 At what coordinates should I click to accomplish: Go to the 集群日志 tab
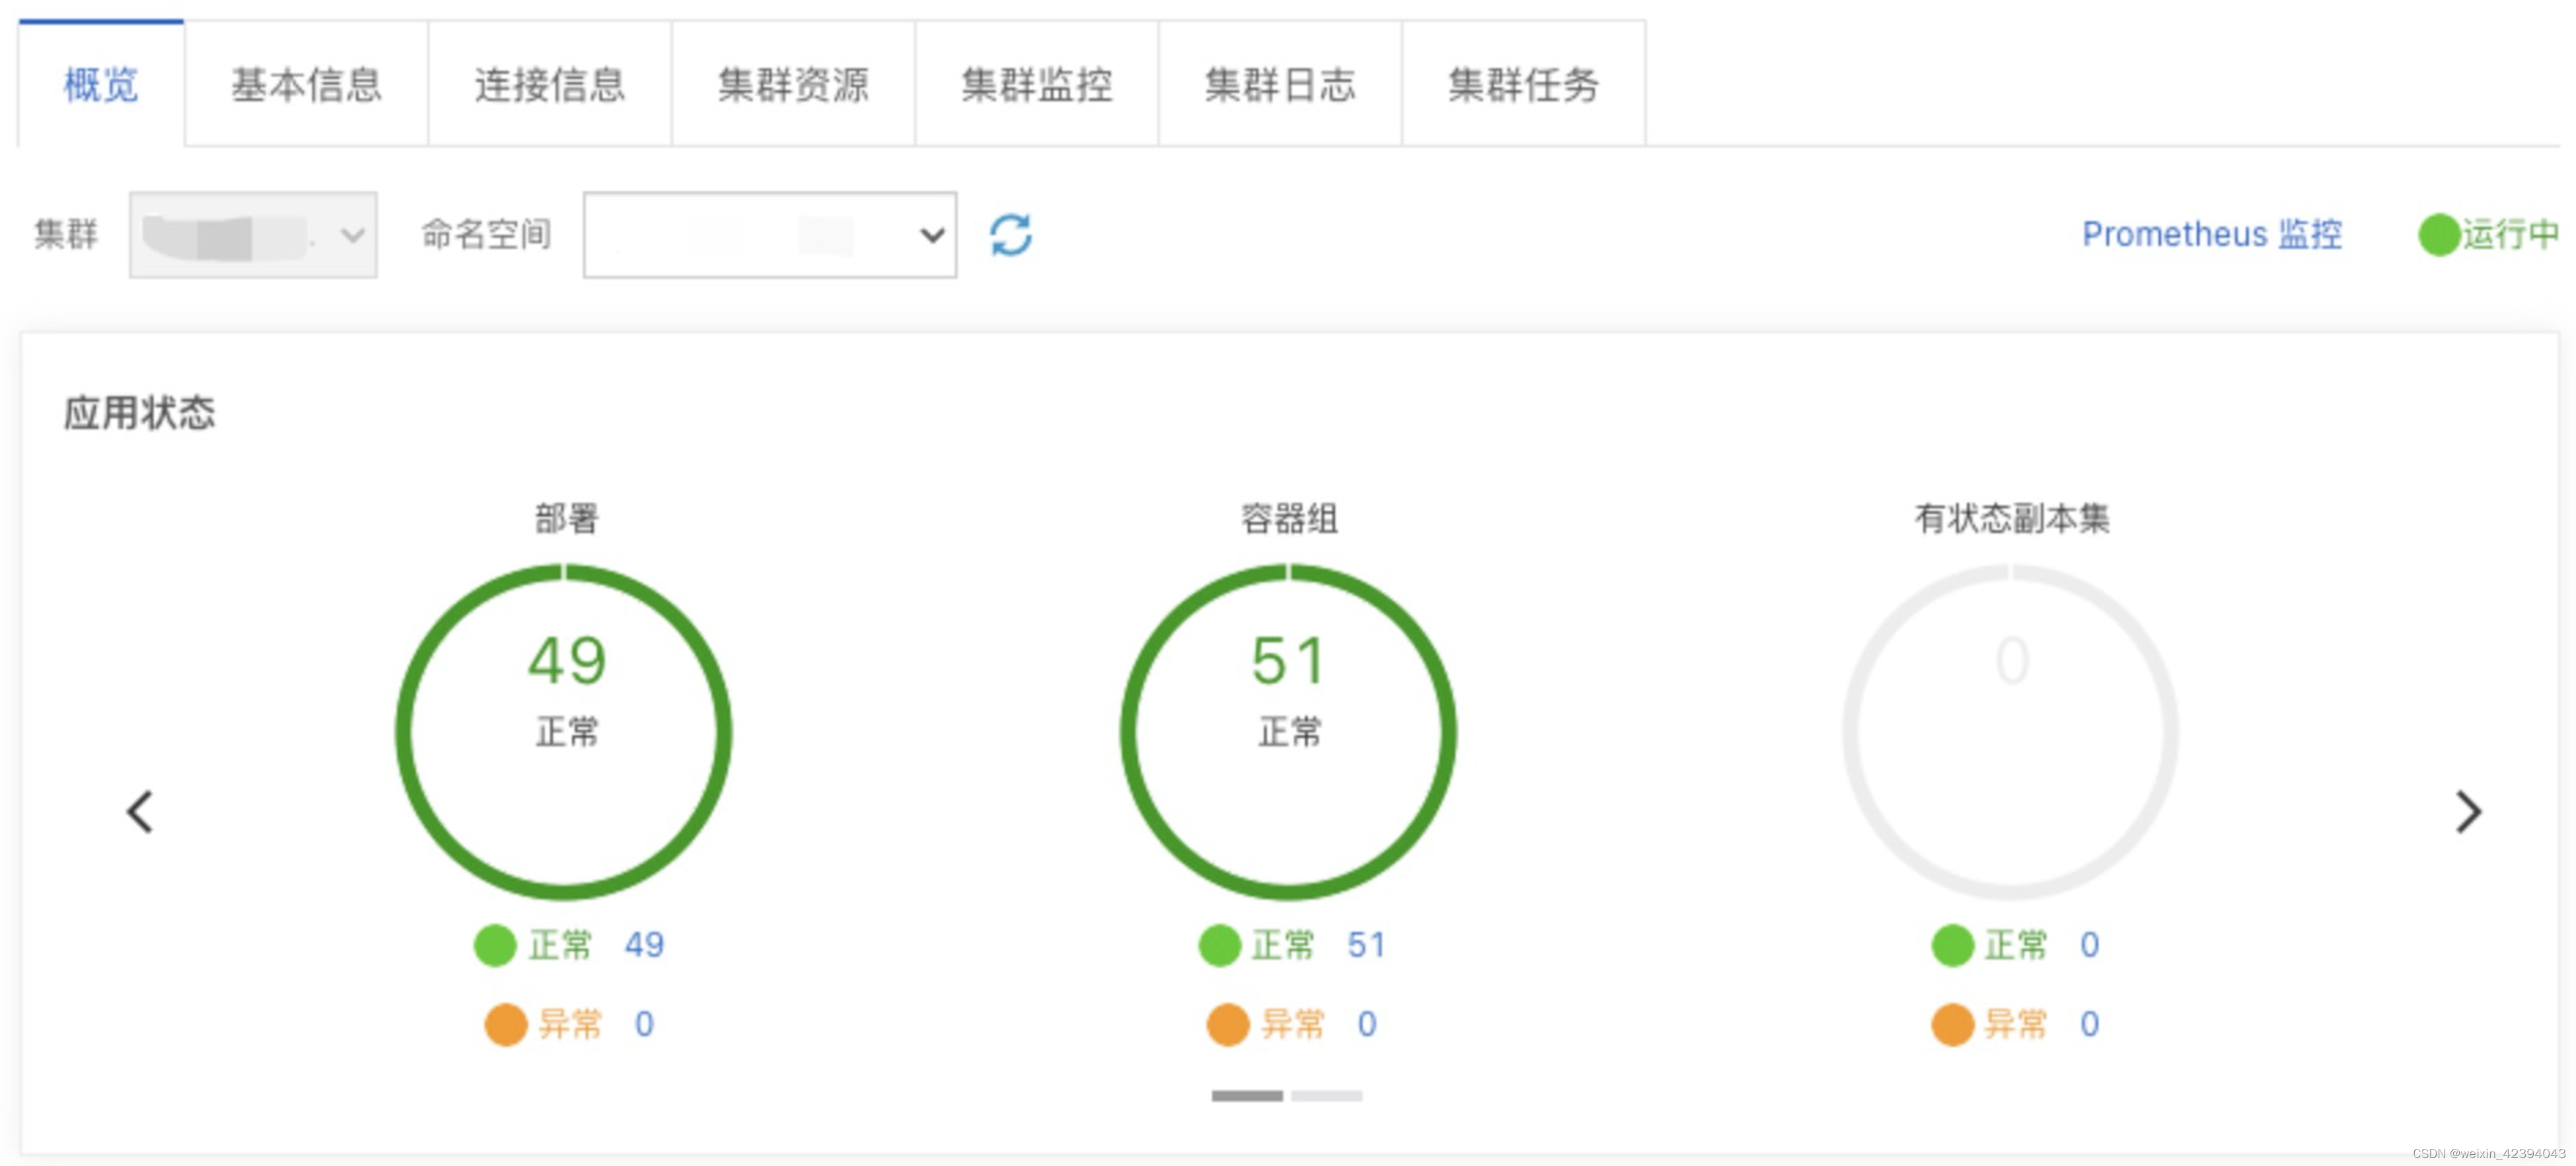tap(1279, 85)
